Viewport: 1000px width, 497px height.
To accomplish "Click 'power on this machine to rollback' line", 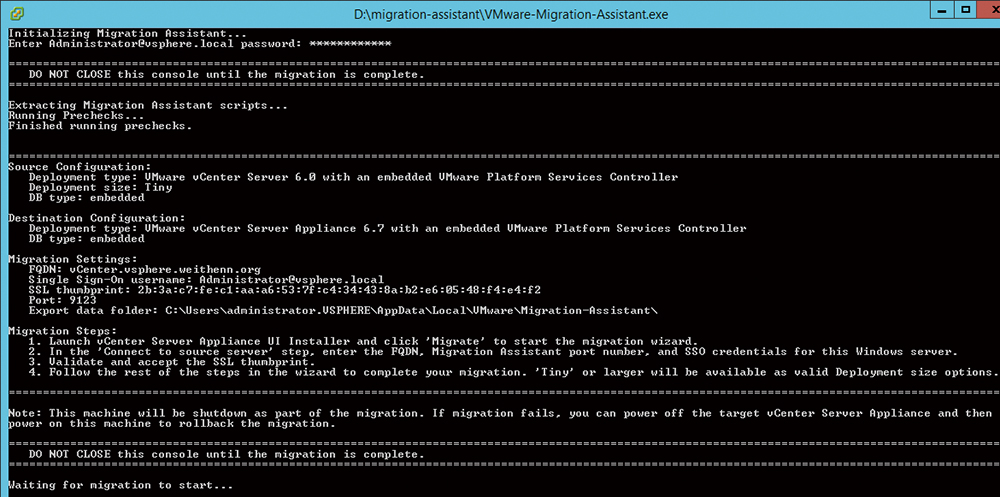I will tap(172, 423).
